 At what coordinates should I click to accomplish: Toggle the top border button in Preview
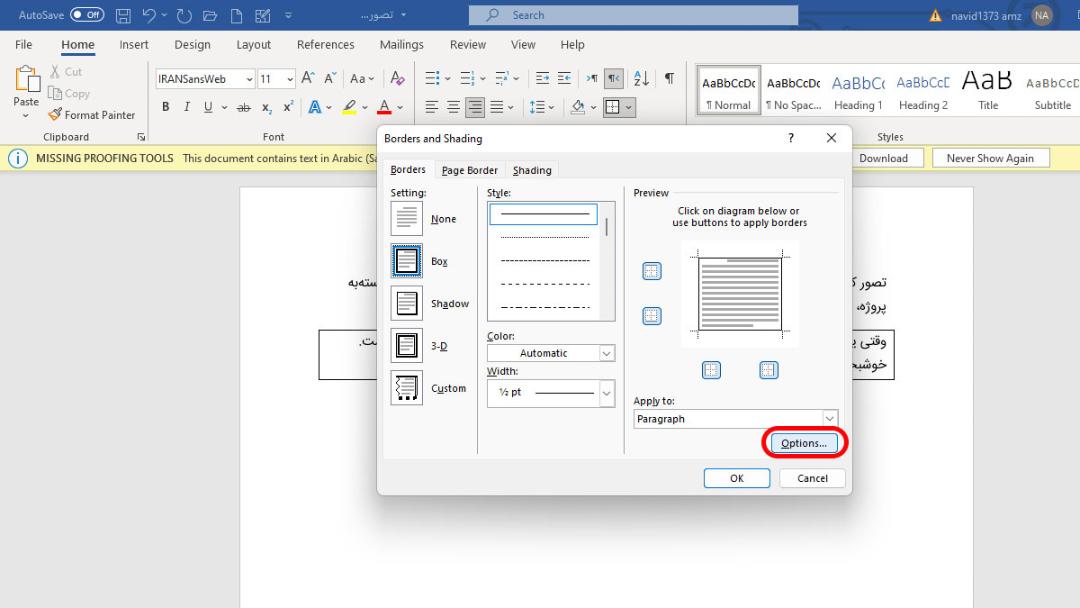(x=652, y=271)
